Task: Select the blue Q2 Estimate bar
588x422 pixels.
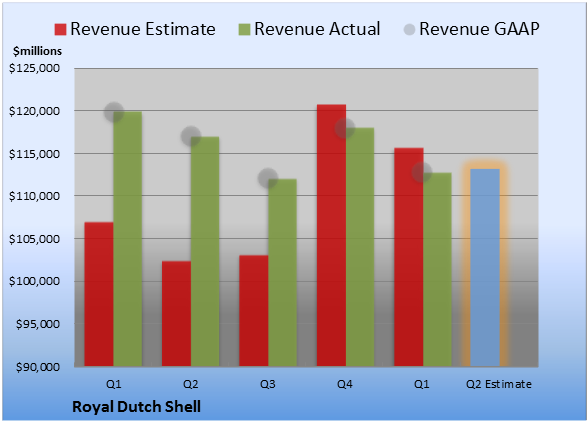Action: click(x=485, y=267)
